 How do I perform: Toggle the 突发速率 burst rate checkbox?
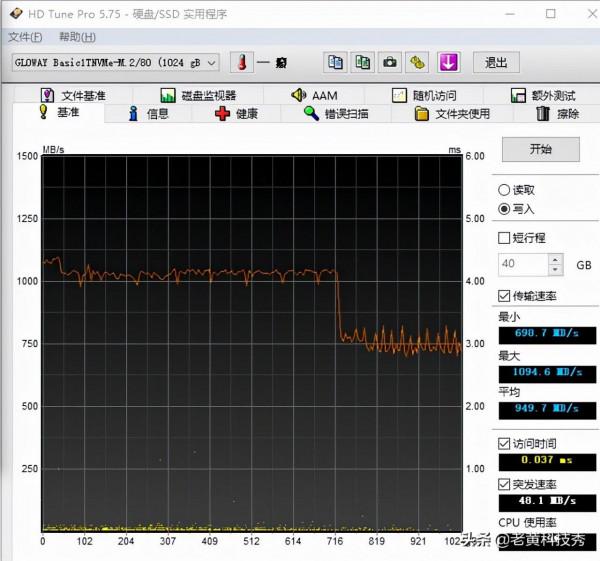pos(504,484)
